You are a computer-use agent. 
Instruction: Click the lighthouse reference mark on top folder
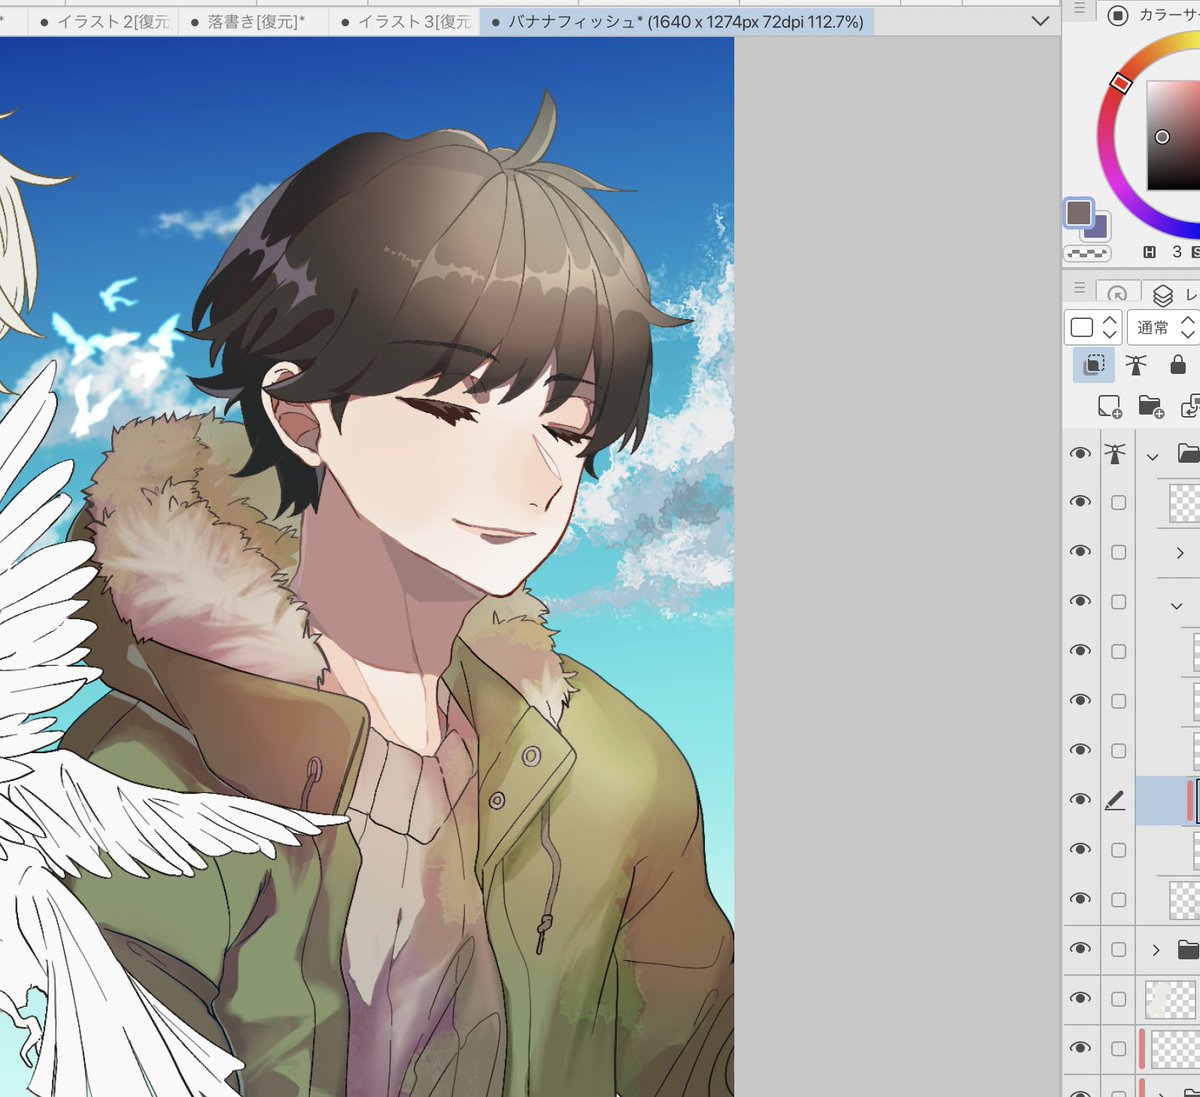[x=1116, y=454]
